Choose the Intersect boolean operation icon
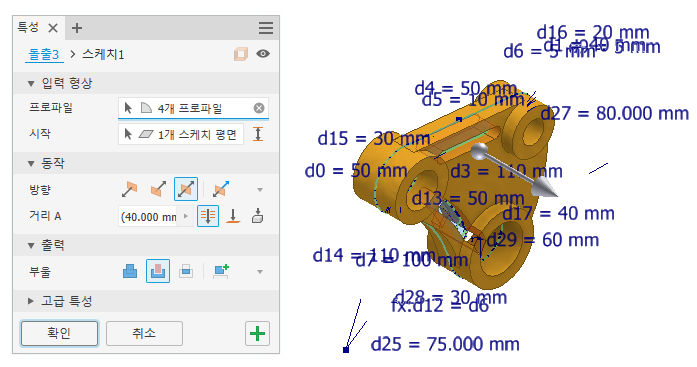 click(x=186, y=271)
